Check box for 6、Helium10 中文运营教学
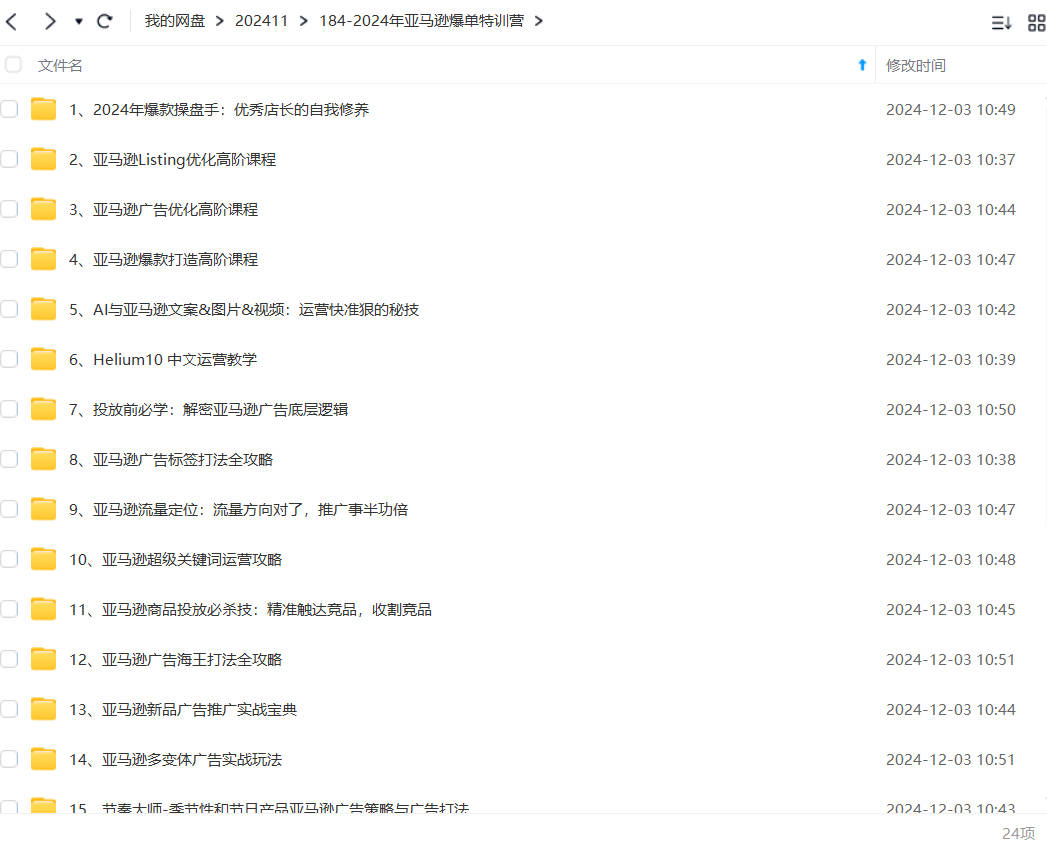The height and width of the screenshot is (850, 1047). pyautogui.click(x=9, y=359)
